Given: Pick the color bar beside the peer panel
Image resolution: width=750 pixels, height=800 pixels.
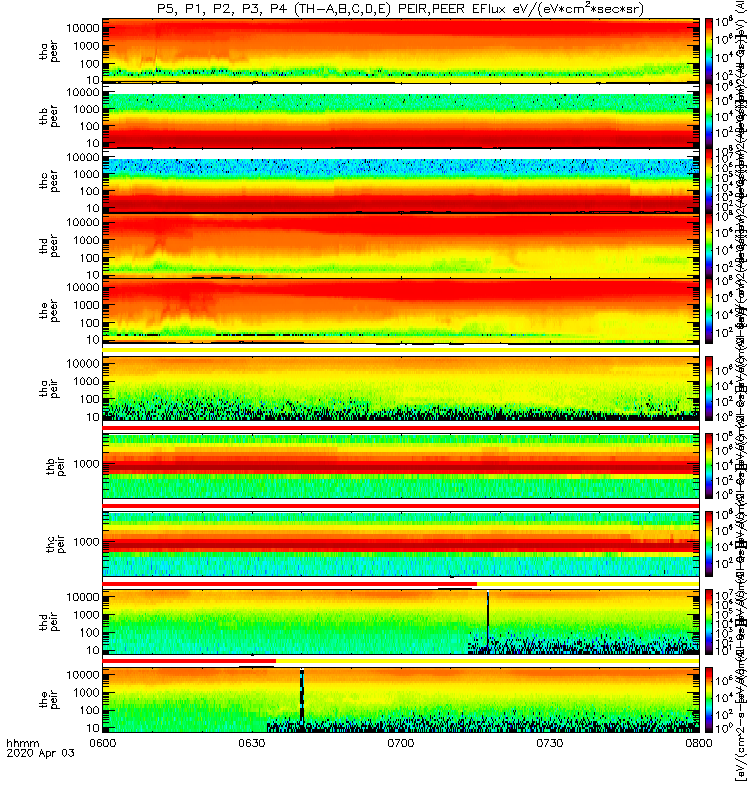Looking at the screenshot, I should click(709, 310).
